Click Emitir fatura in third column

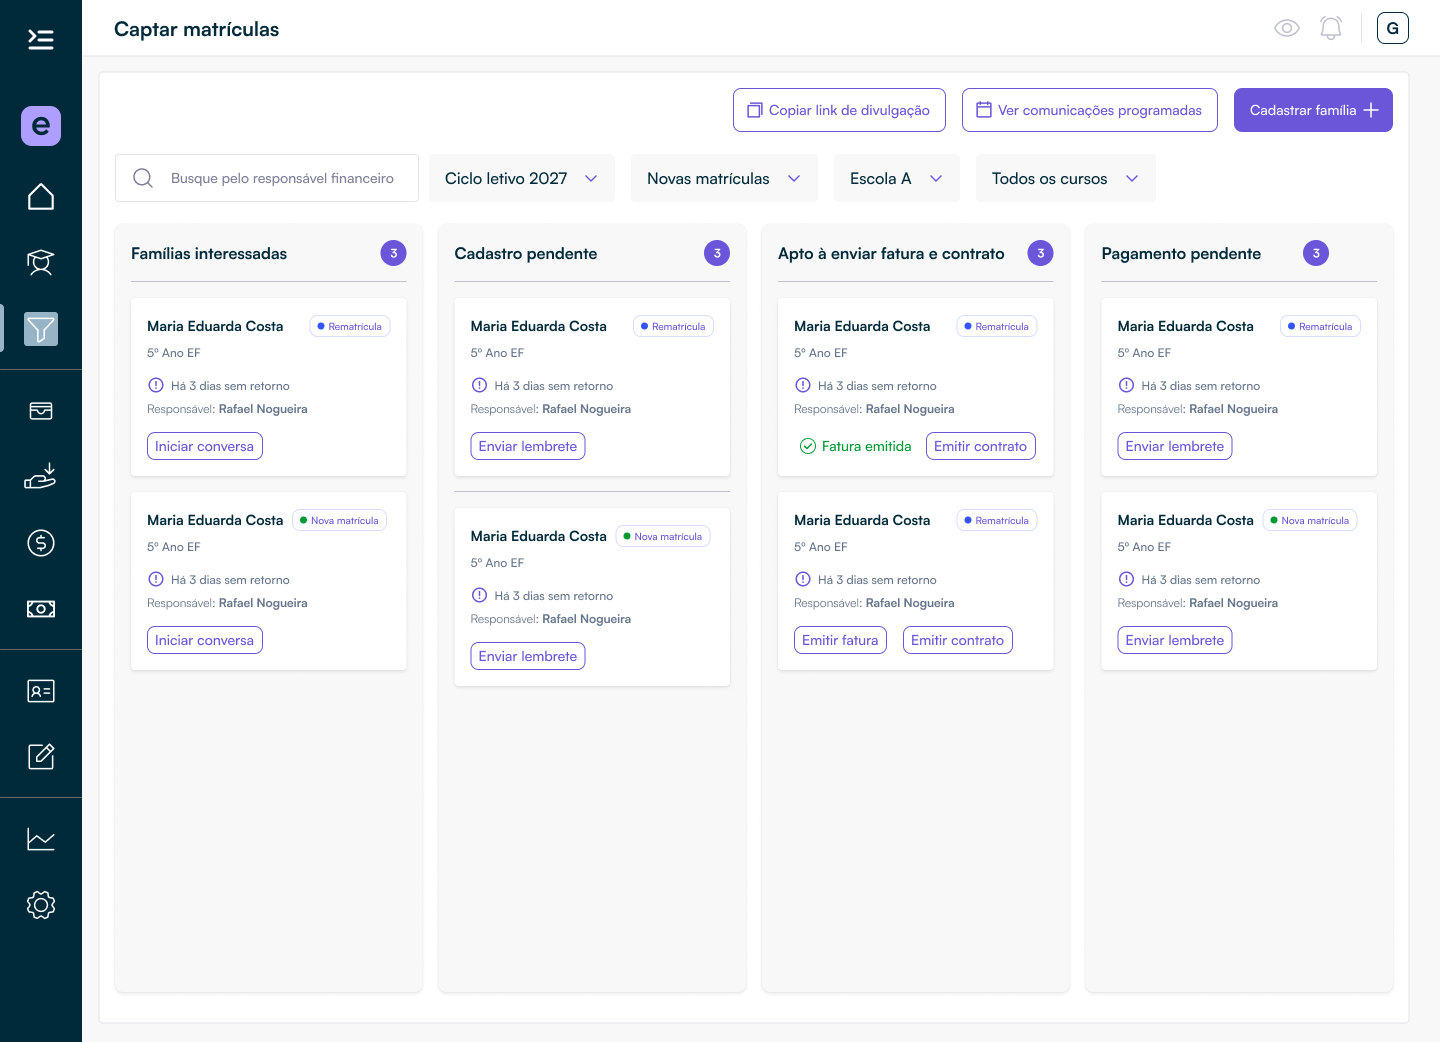(840, 640)
